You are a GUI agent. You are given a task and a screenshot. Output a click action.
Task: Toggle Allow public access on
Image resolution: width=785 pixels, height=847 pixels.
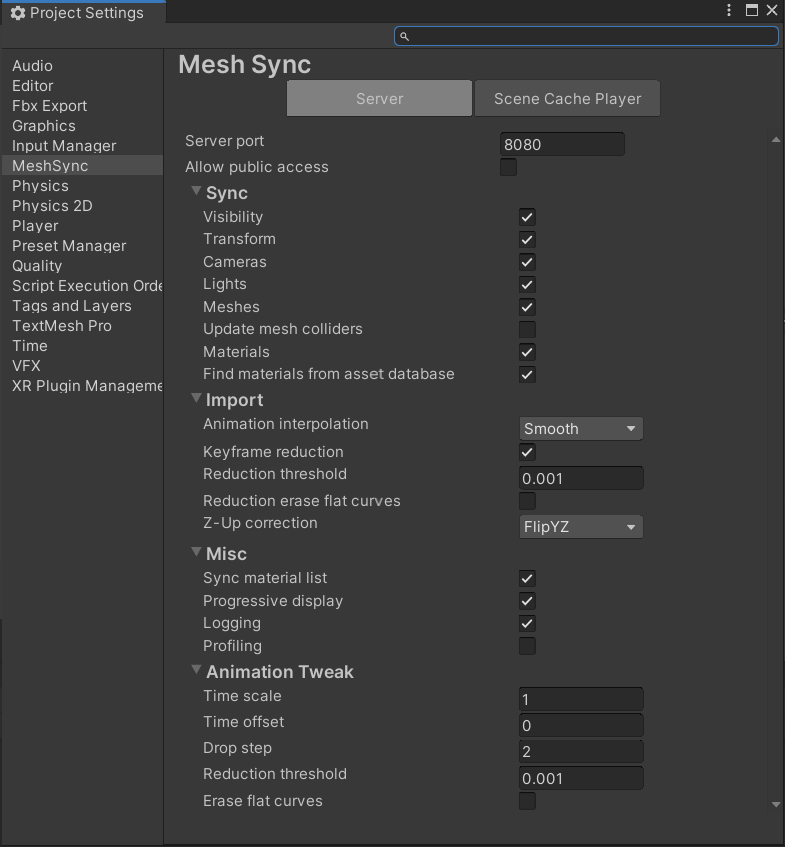tap(508, 167)
